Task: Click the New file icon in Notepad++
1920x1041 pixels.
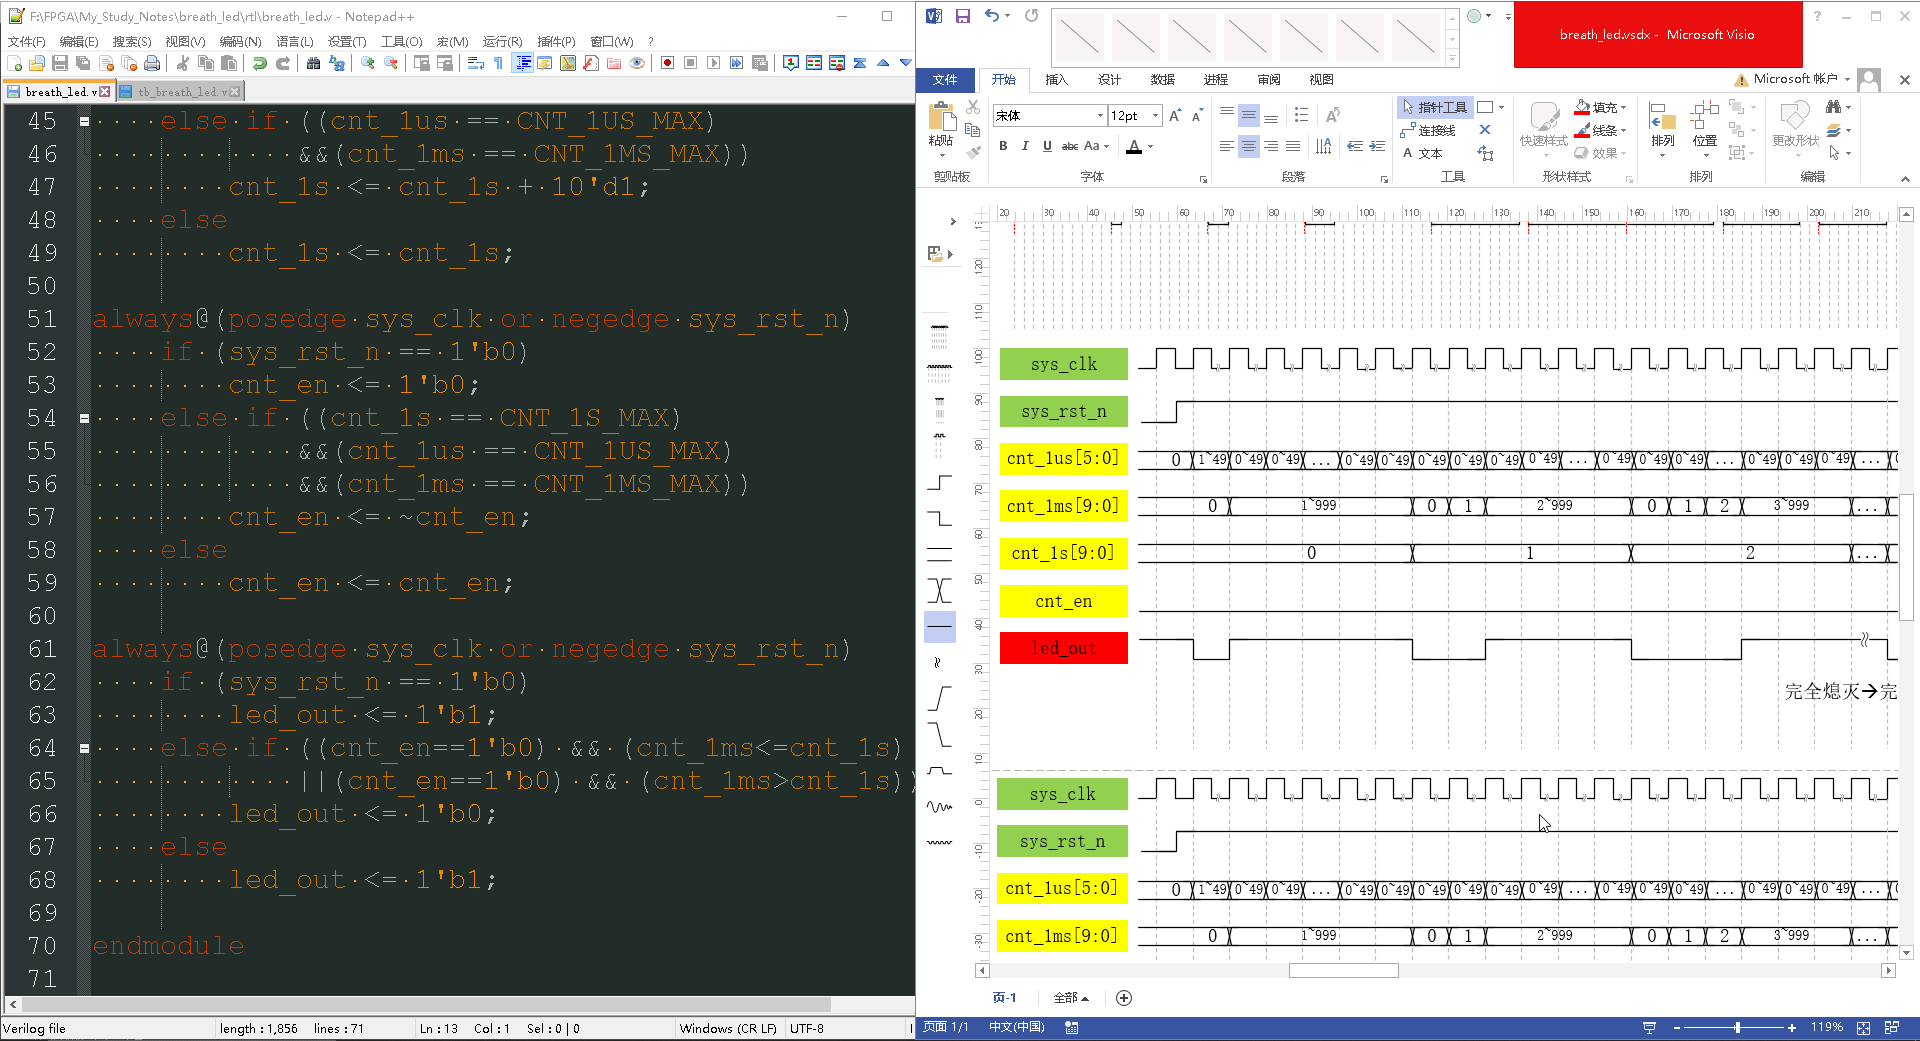Action: click(x=14, y=63)
